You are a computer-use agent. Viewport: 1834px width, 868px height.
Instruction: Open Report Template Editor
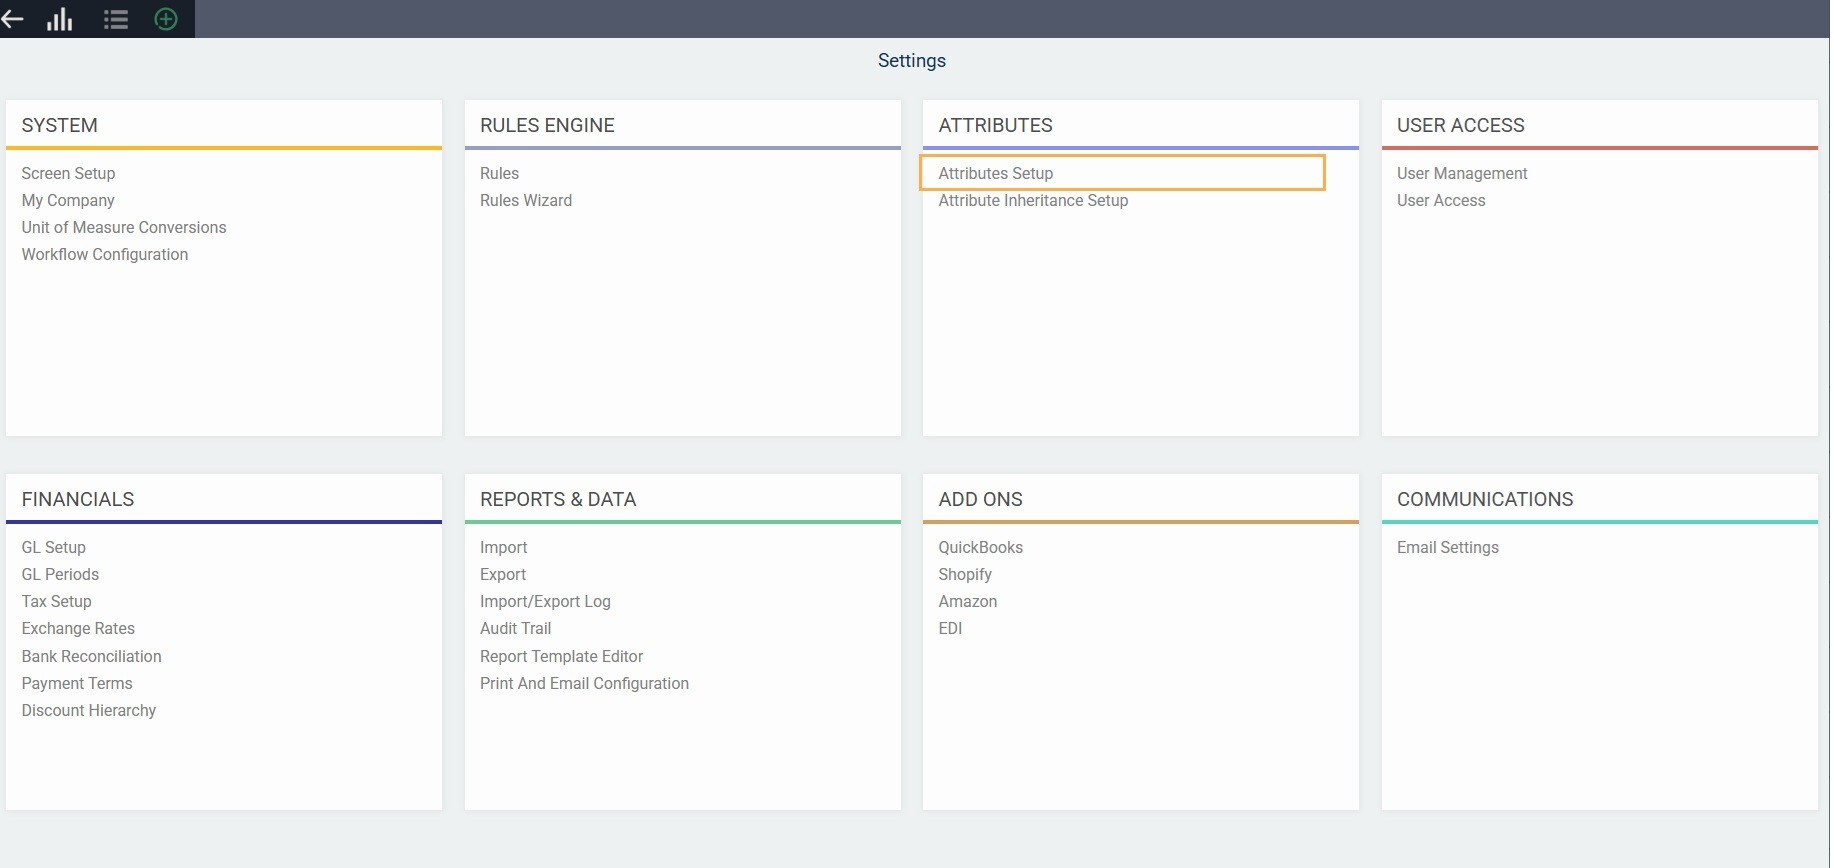coord(561,656)
